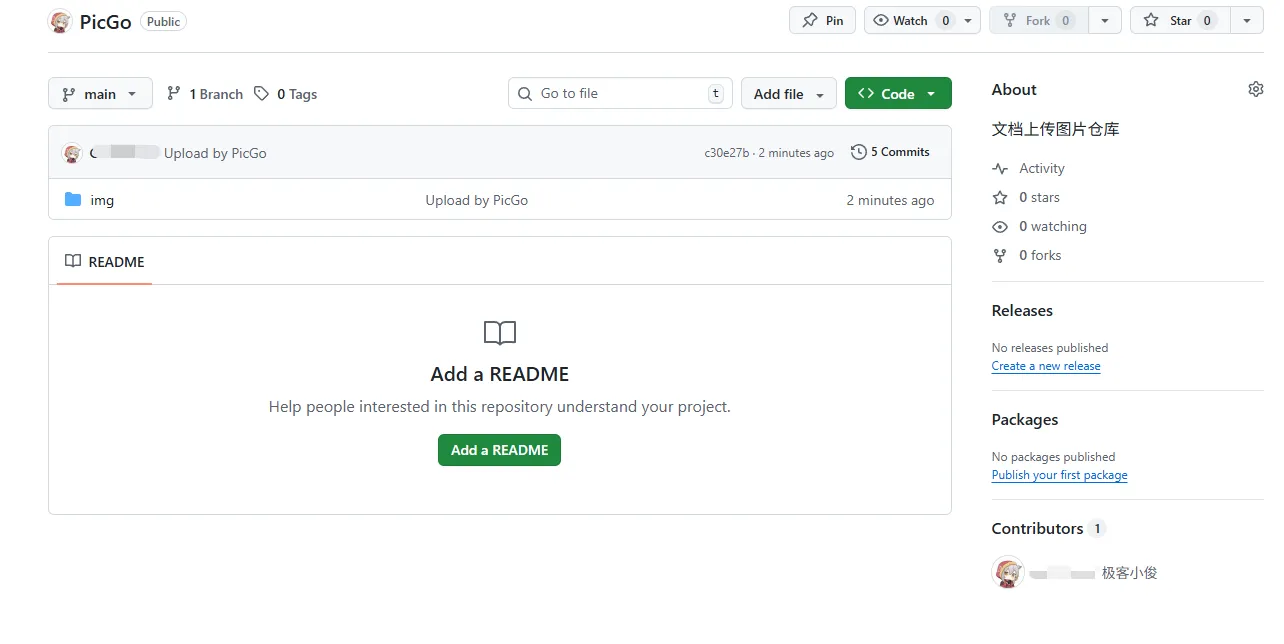Open commit hash c30e27b
Image resolution: width=1284 pixels, height=644 pixels.
726,153
